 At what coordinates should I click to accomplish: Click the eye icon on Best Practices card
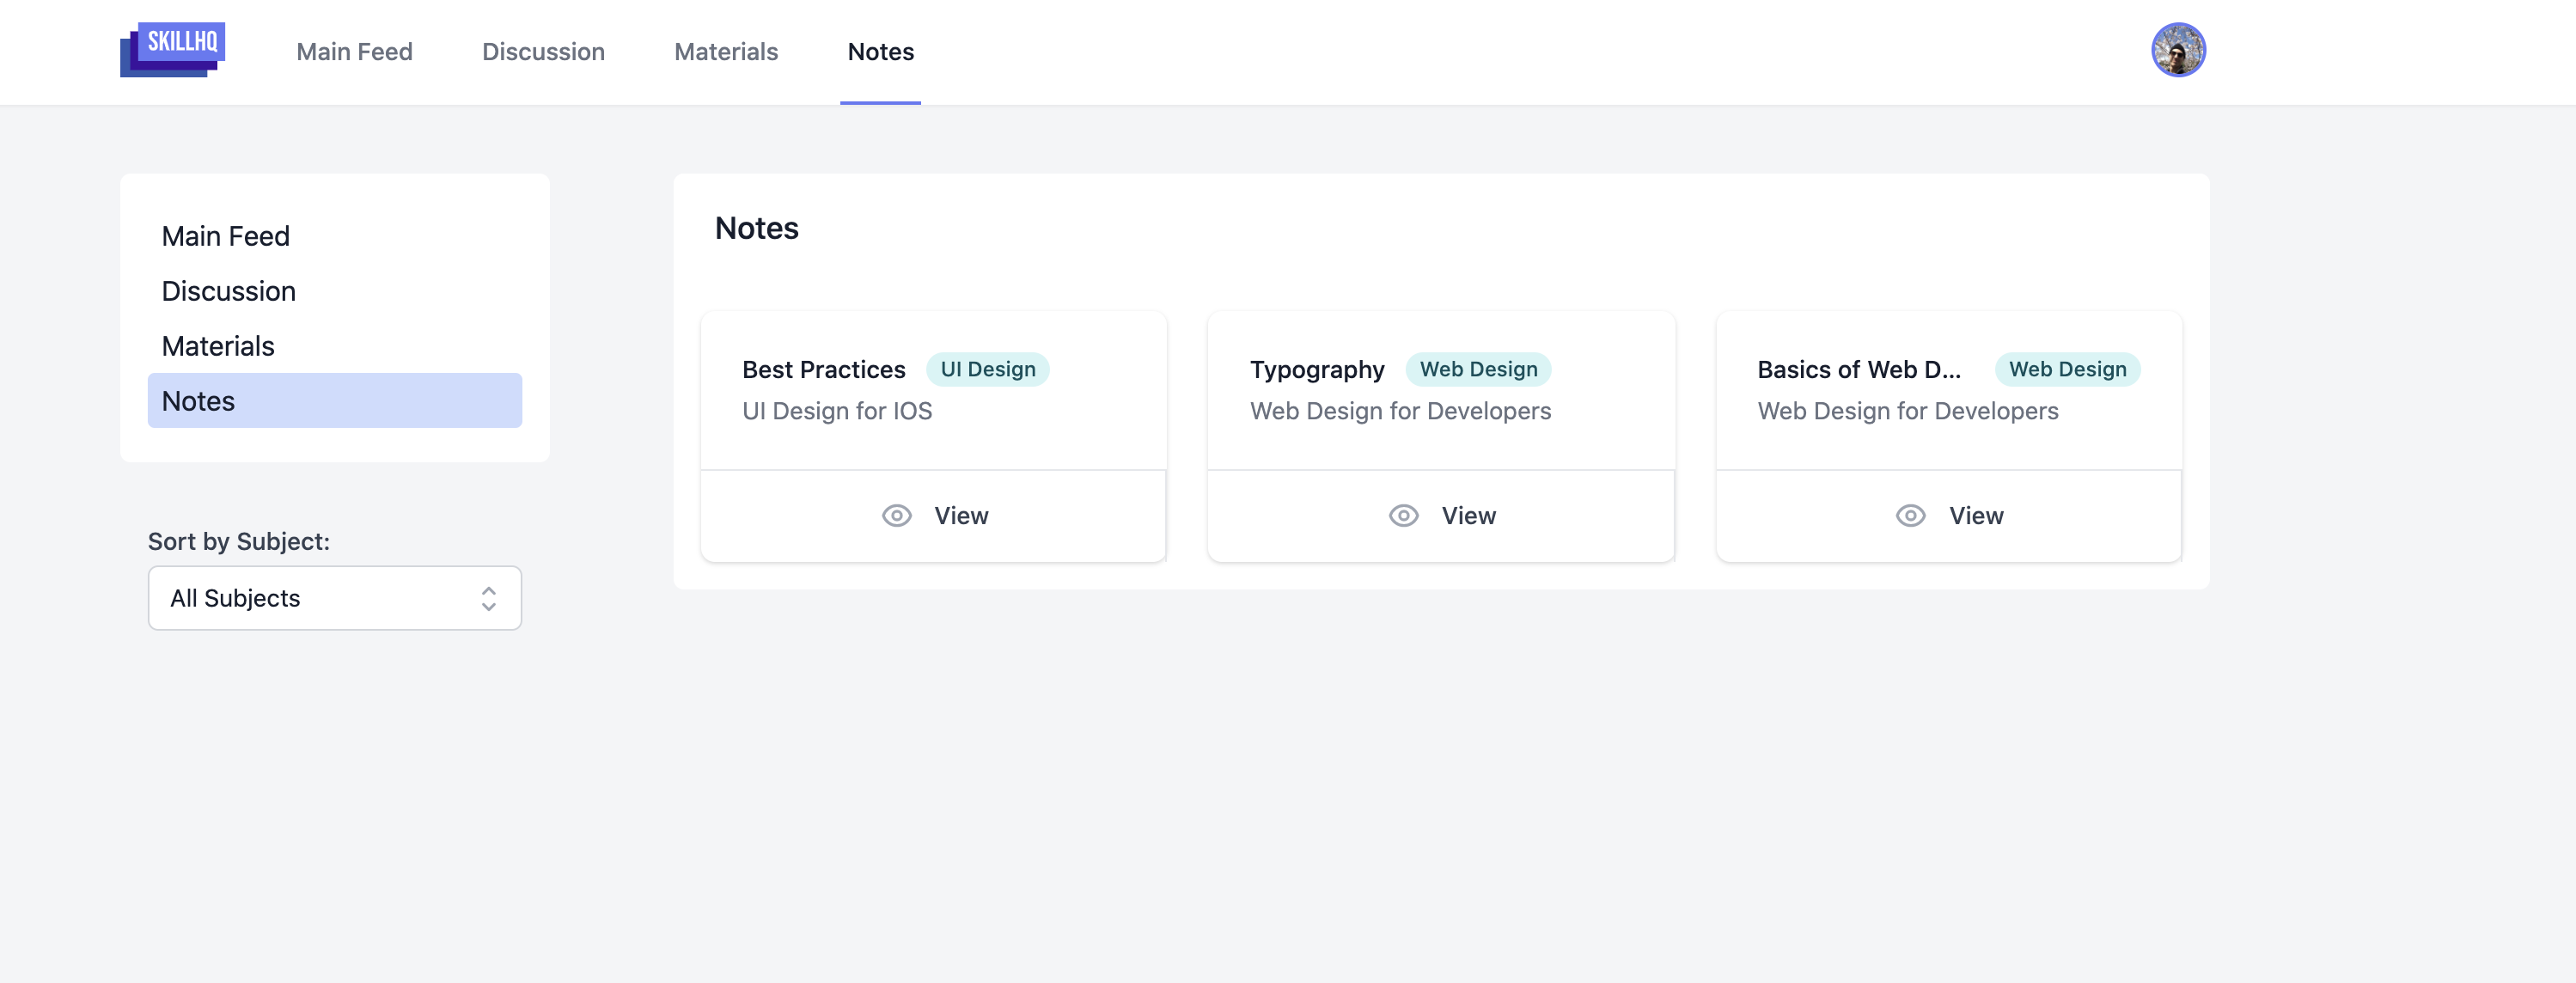(896, 515)
